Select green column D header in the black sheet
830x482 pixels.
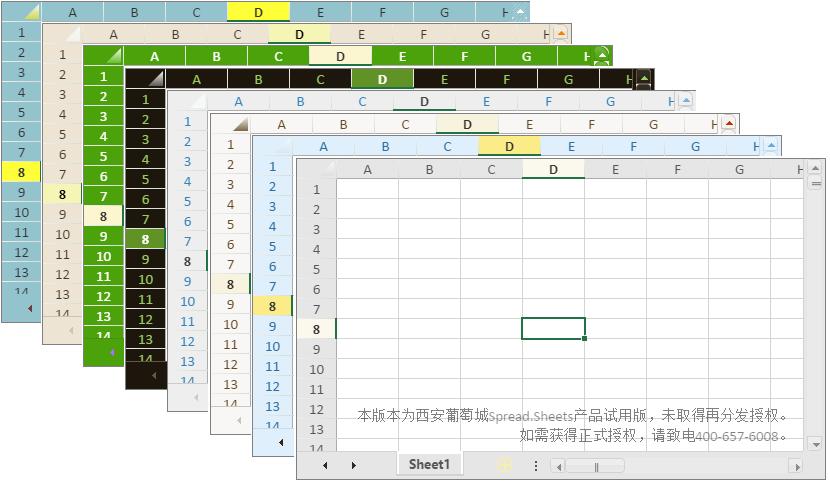pos(382,79)
